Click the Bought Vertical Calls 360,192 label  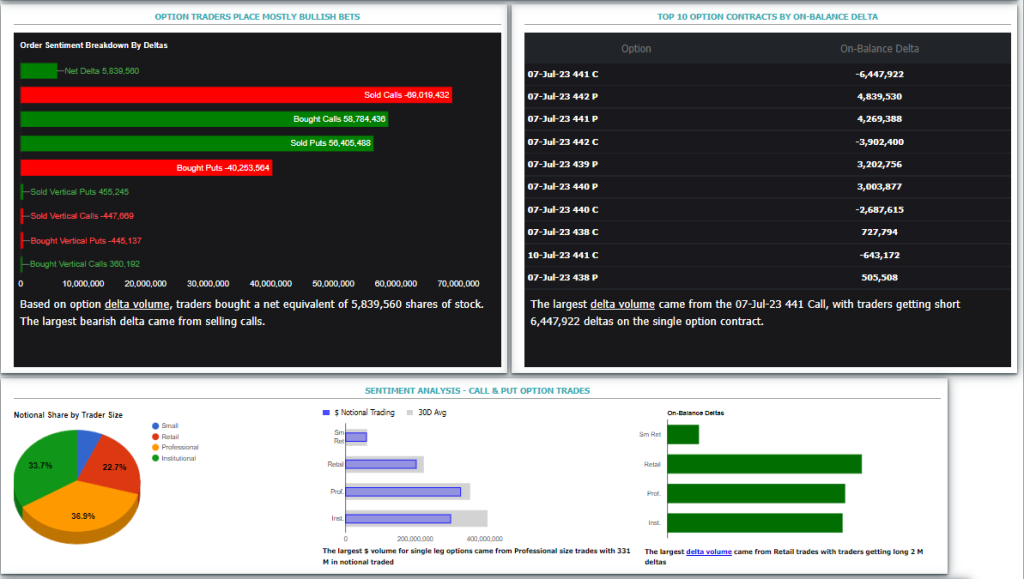[84, 264]
